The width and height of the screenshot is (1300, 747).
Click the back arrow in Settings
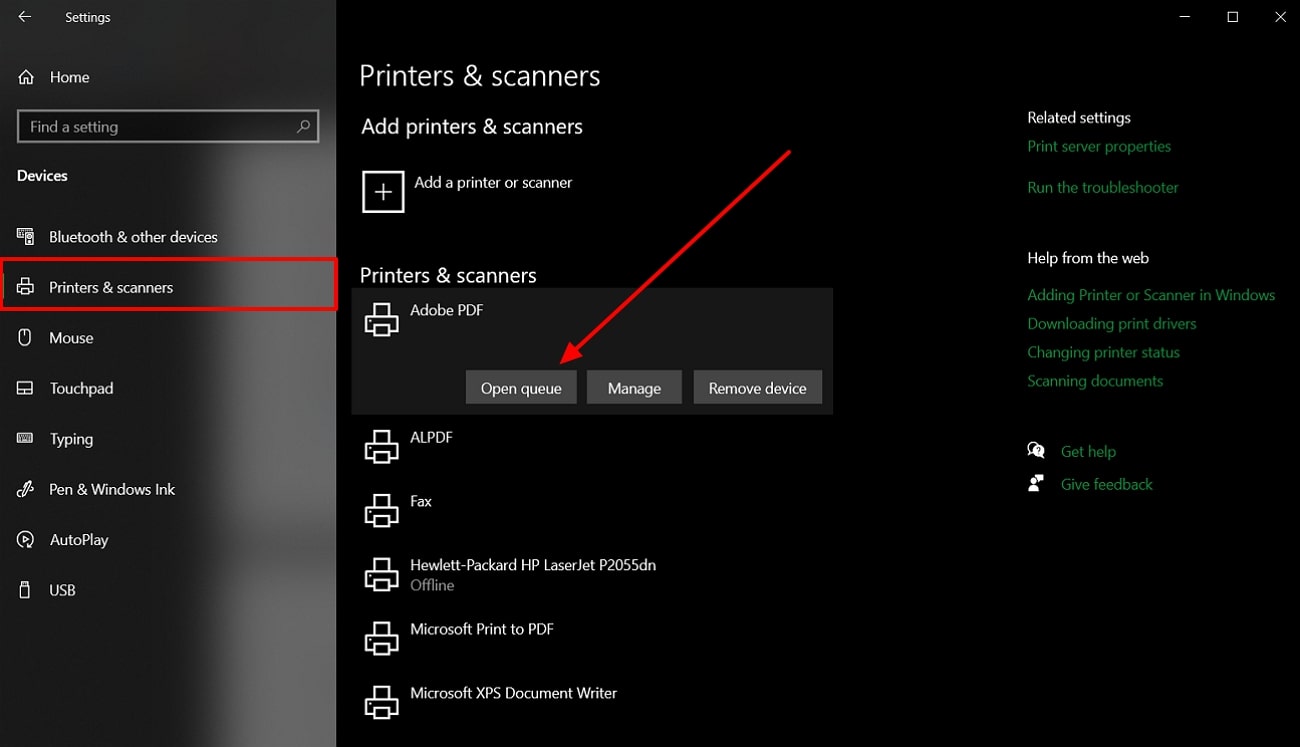tap(25, 17)
